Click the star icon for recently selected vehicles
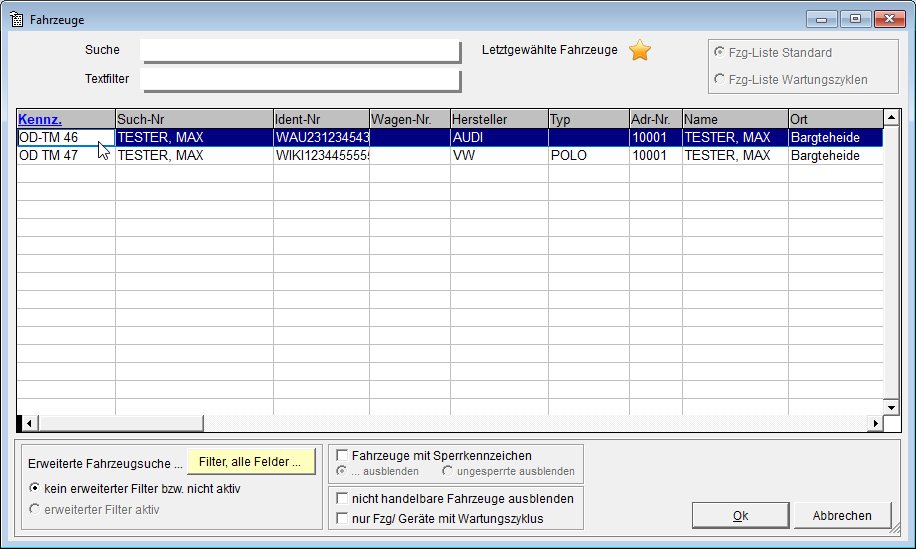Image resolution: width=916 pixels, height=549 pixels. coord(640,50)
